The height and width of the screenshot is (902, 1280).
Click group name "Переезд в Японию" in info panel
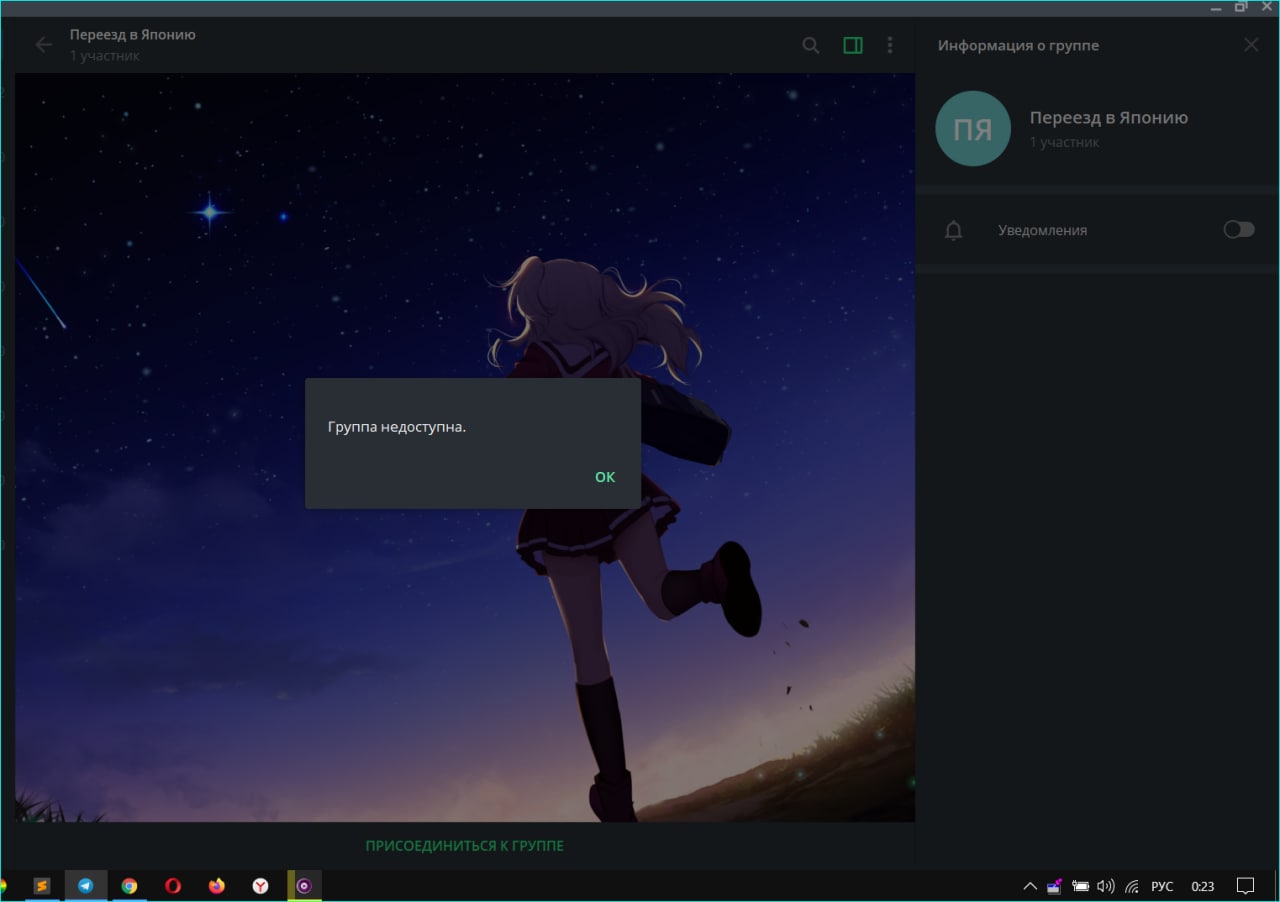coord(1109,118)
